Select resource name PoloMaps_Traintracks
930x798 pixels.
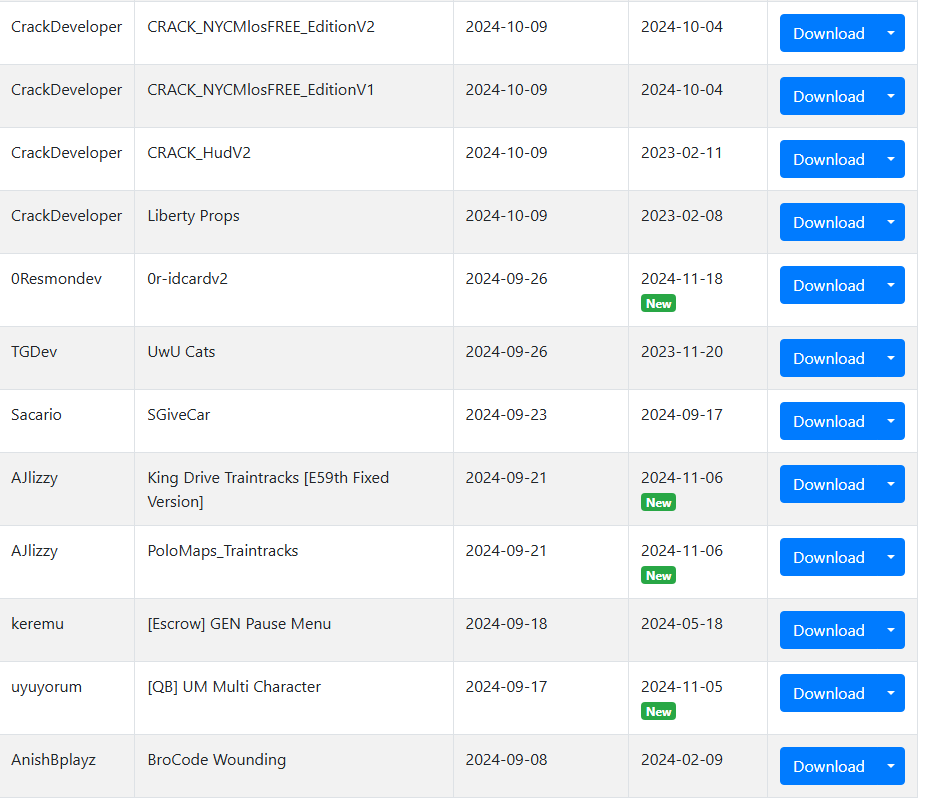(x=222, y=551)
